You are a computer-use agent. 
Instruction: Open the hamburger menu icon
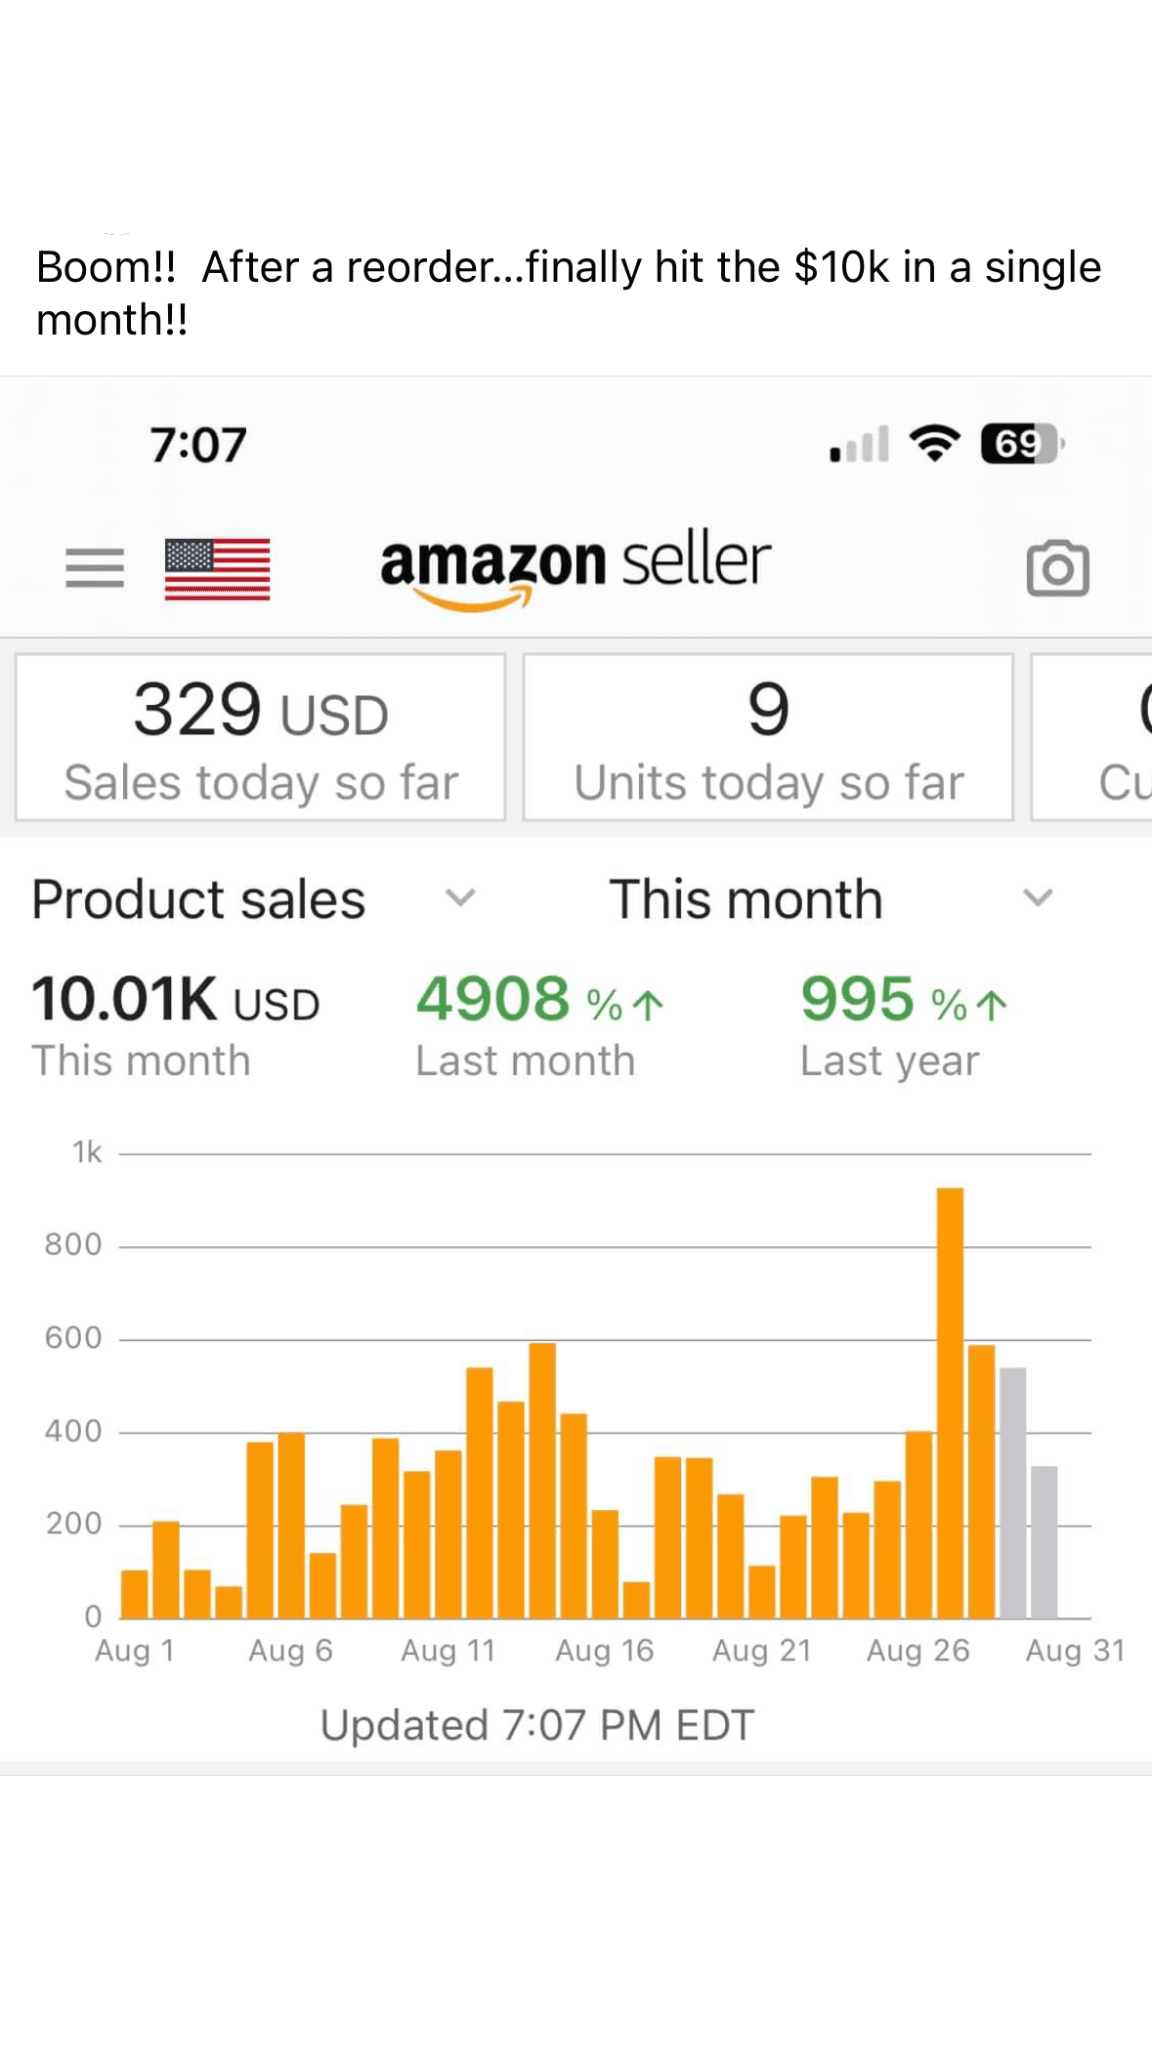coord(95,567)
